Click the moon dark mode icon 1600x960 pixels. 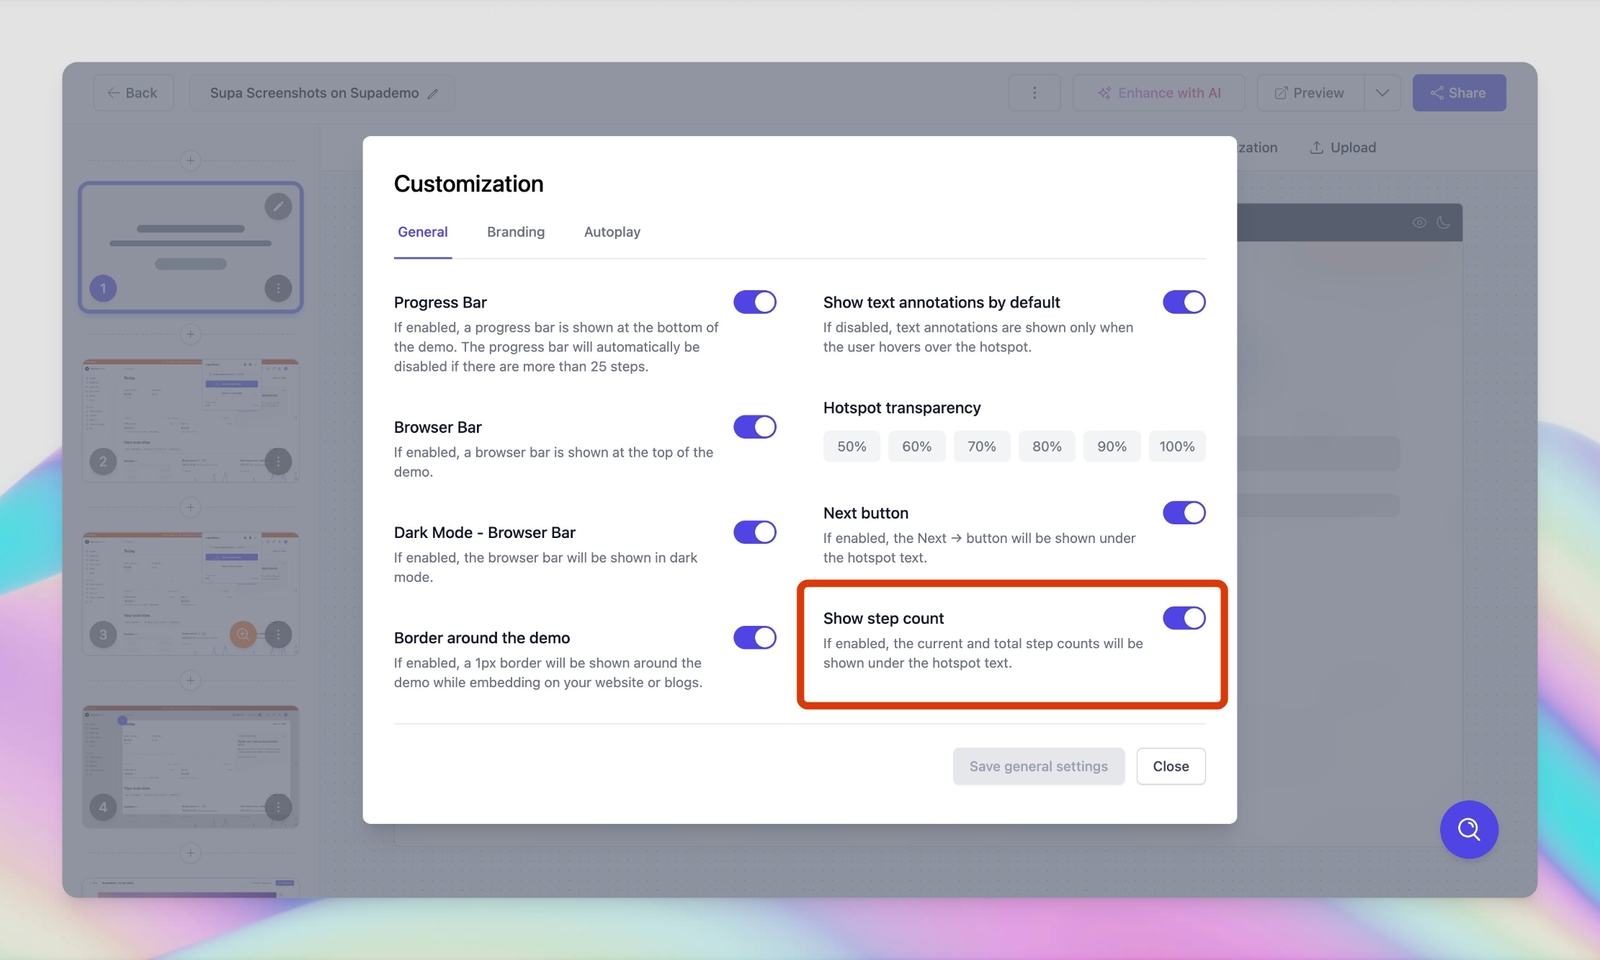pyautogui.click(x=1443, y=223)
